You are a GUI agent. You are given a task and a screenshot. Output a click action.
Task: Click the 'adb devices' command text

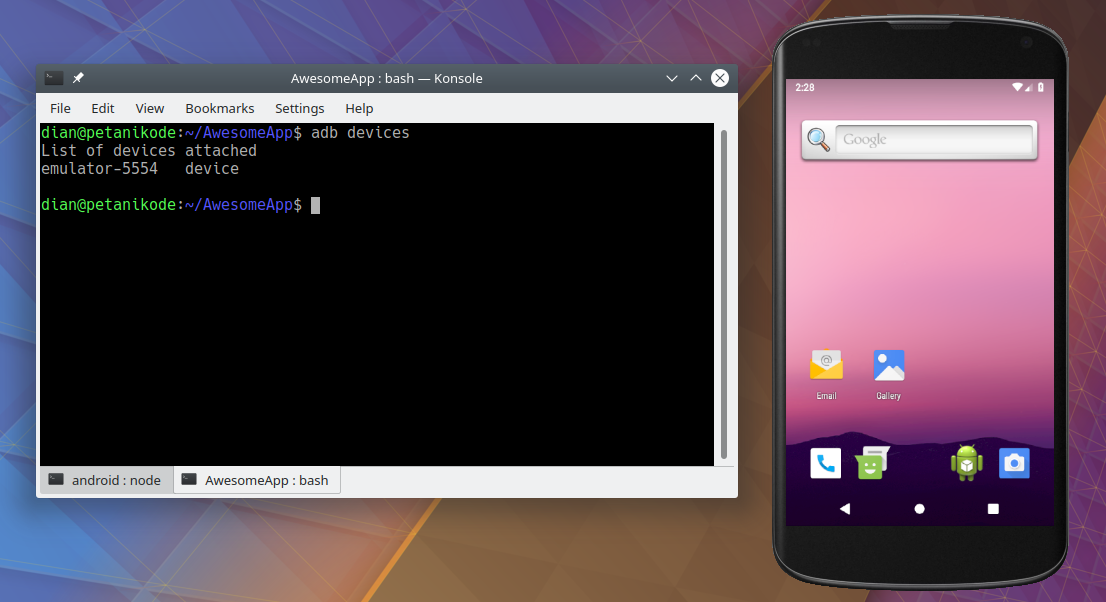tap(360, 133)
